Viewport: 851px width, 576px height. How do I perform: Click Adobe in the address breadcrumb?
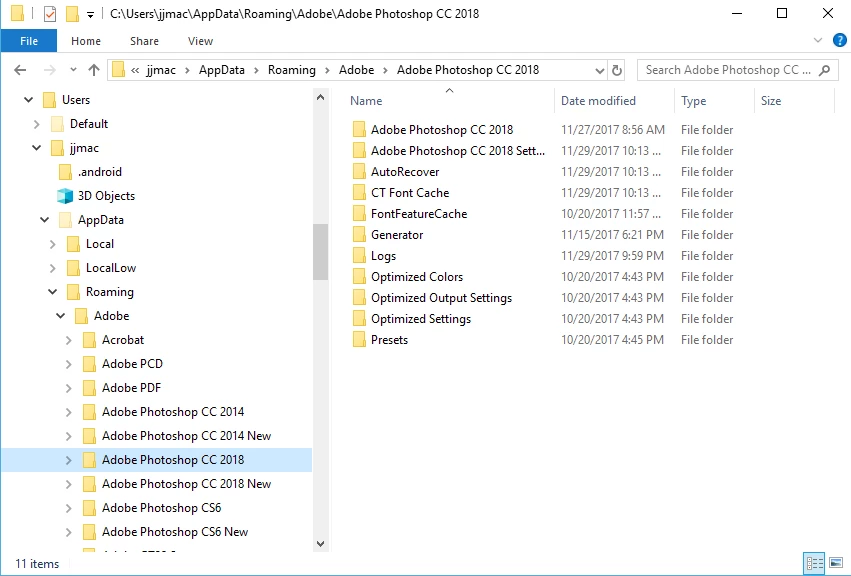[357, 70]
